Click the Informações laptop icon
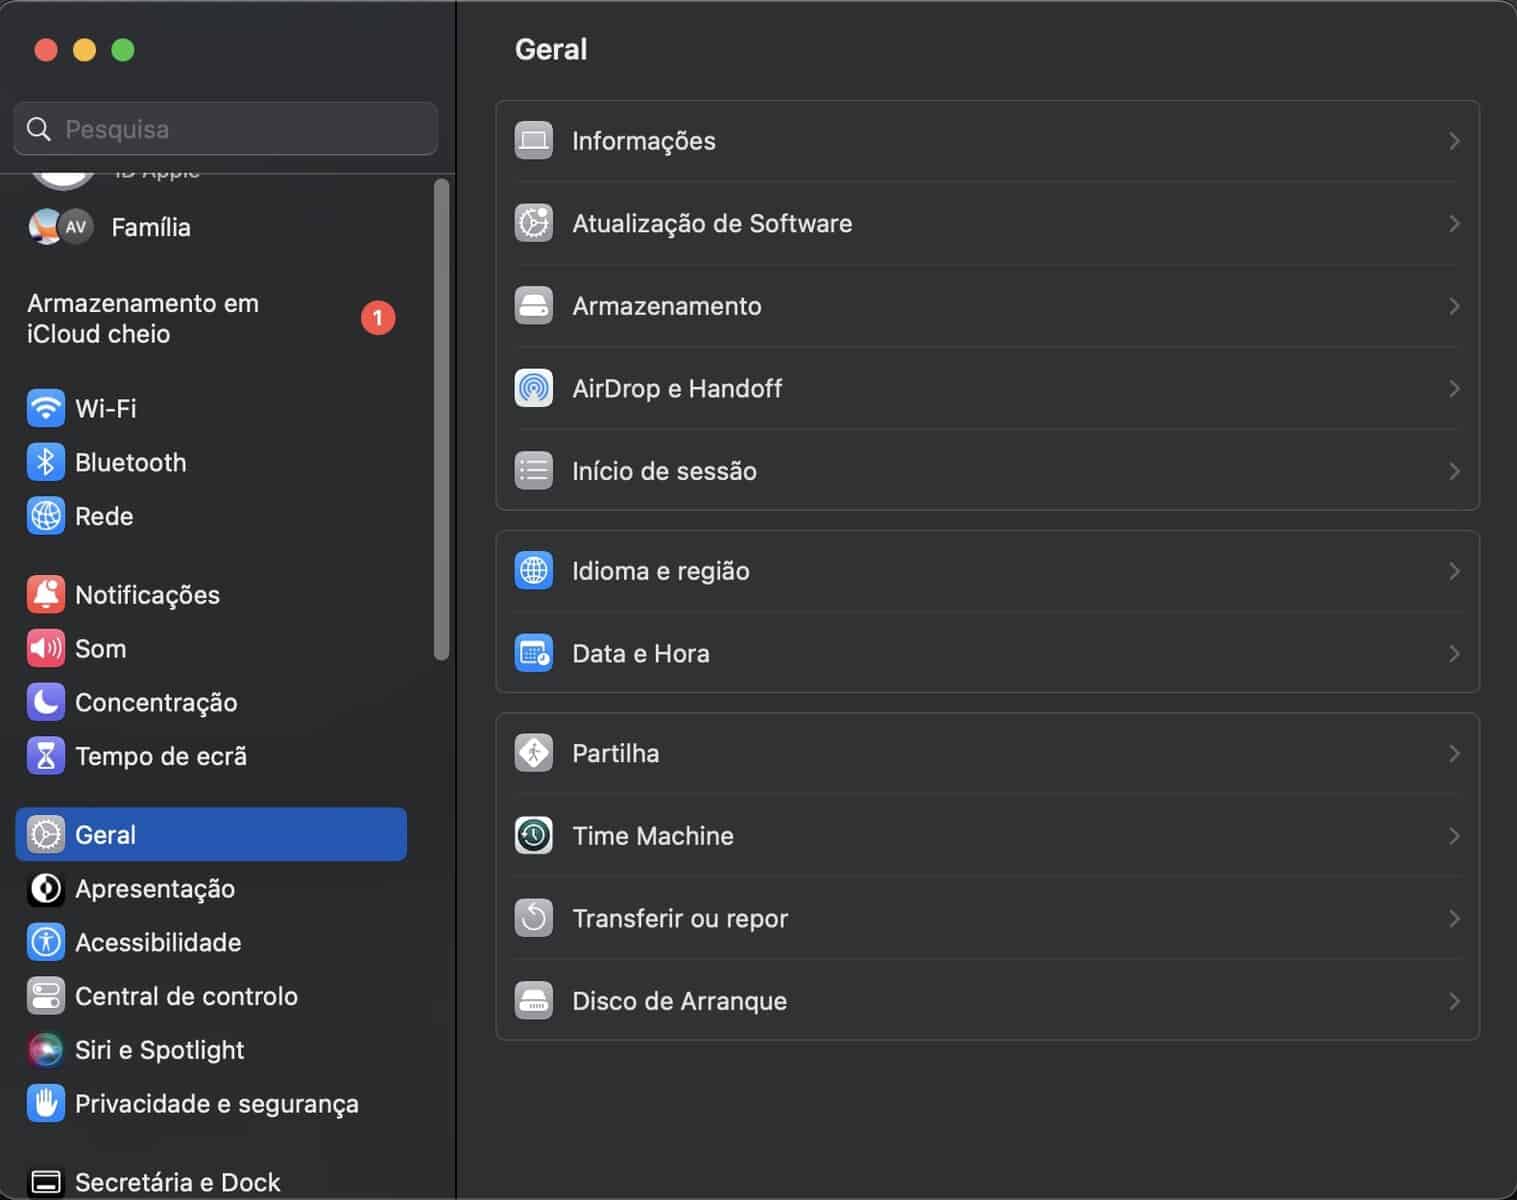The width and height of the screenshot is (1517, 1200). point(534,141)
